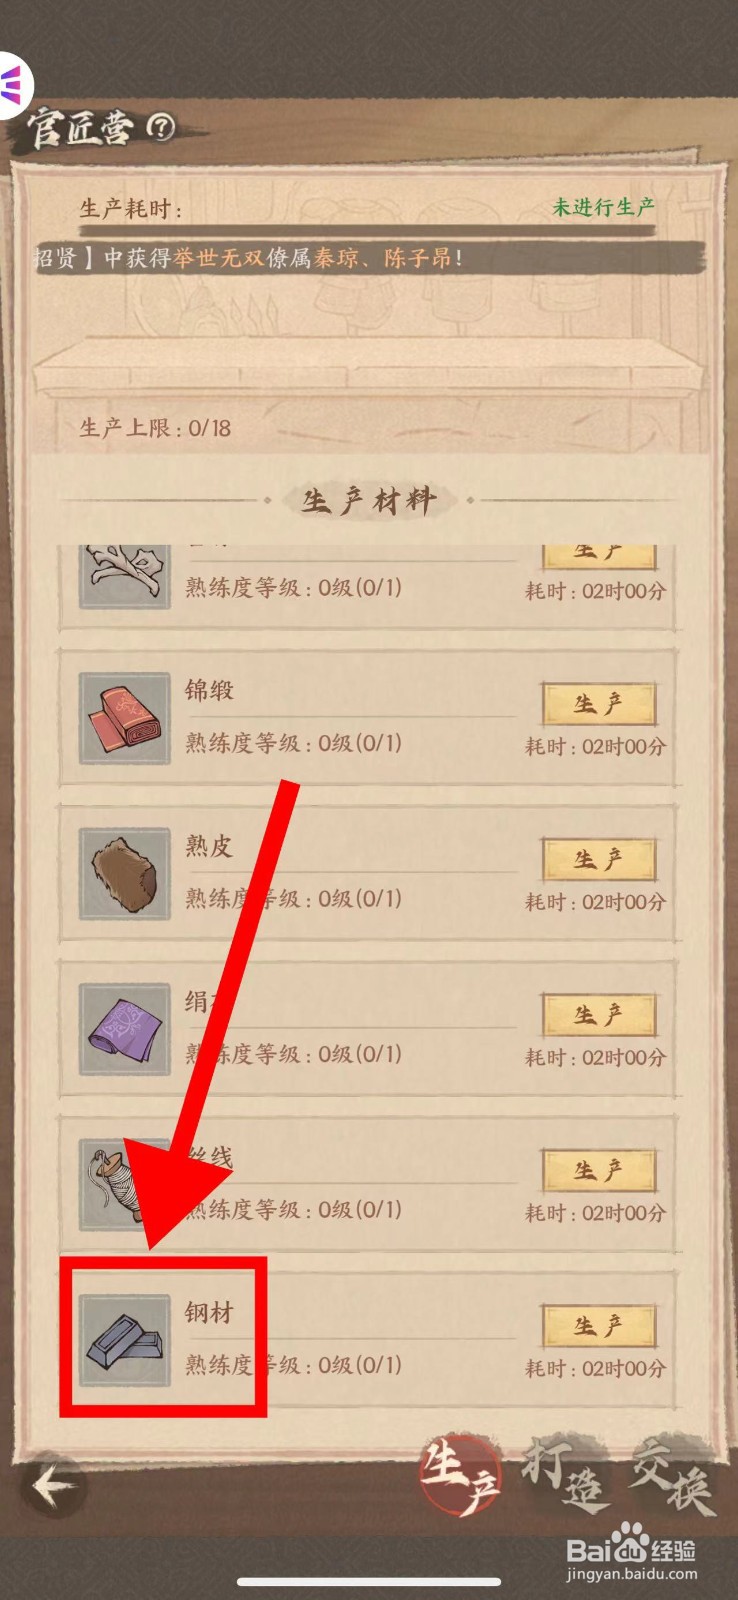Click the 生产 button for 锦缎

point(599,704)
